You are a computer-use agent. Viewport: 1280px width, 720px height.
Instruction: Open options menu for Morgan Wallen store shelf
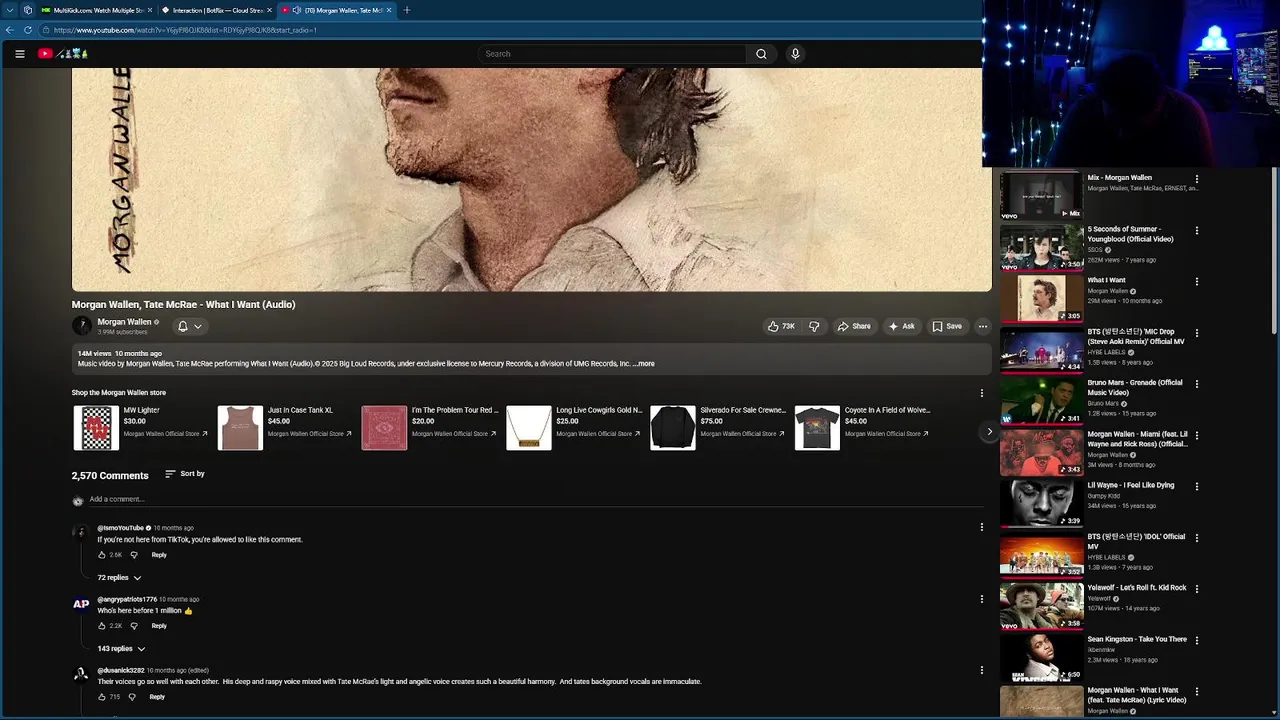coord(981,393)
